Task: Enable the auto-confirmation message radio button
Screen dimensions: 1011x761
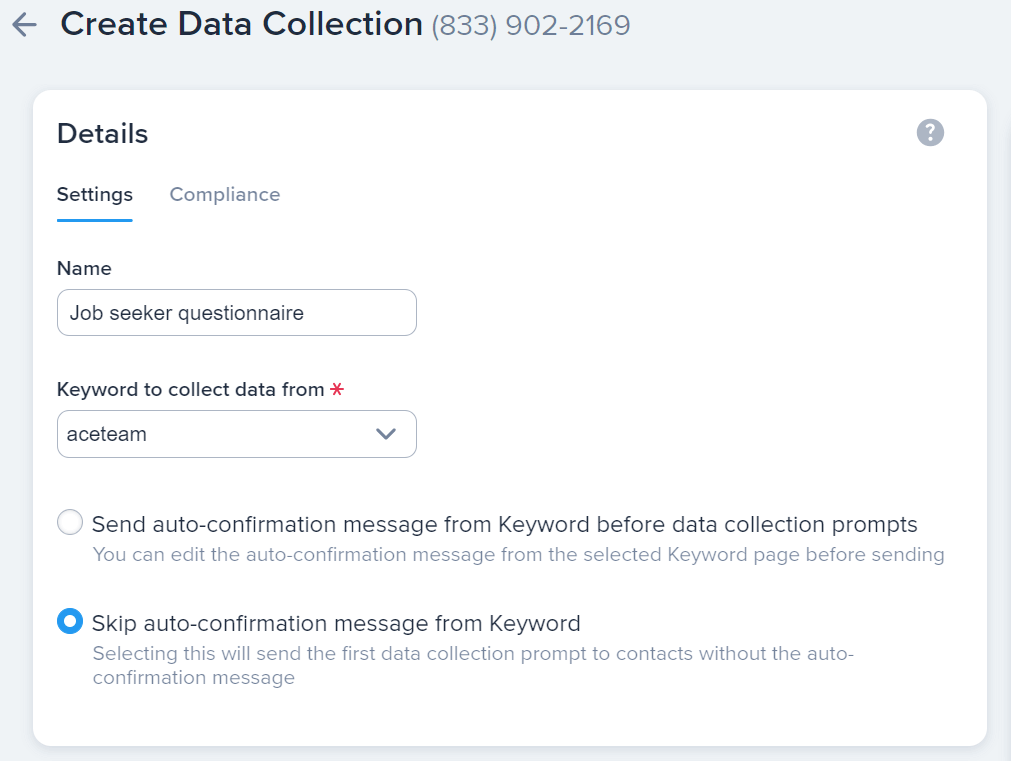Action: (69, 521)
